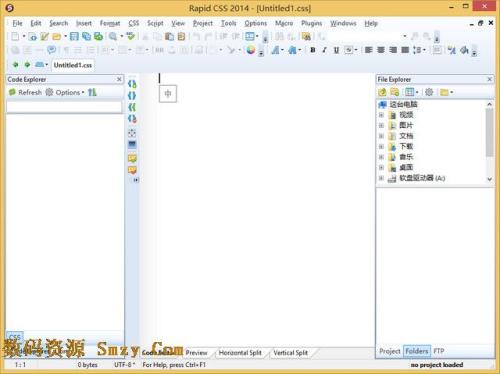Open the CSS menu

click(x=133, y=23)
